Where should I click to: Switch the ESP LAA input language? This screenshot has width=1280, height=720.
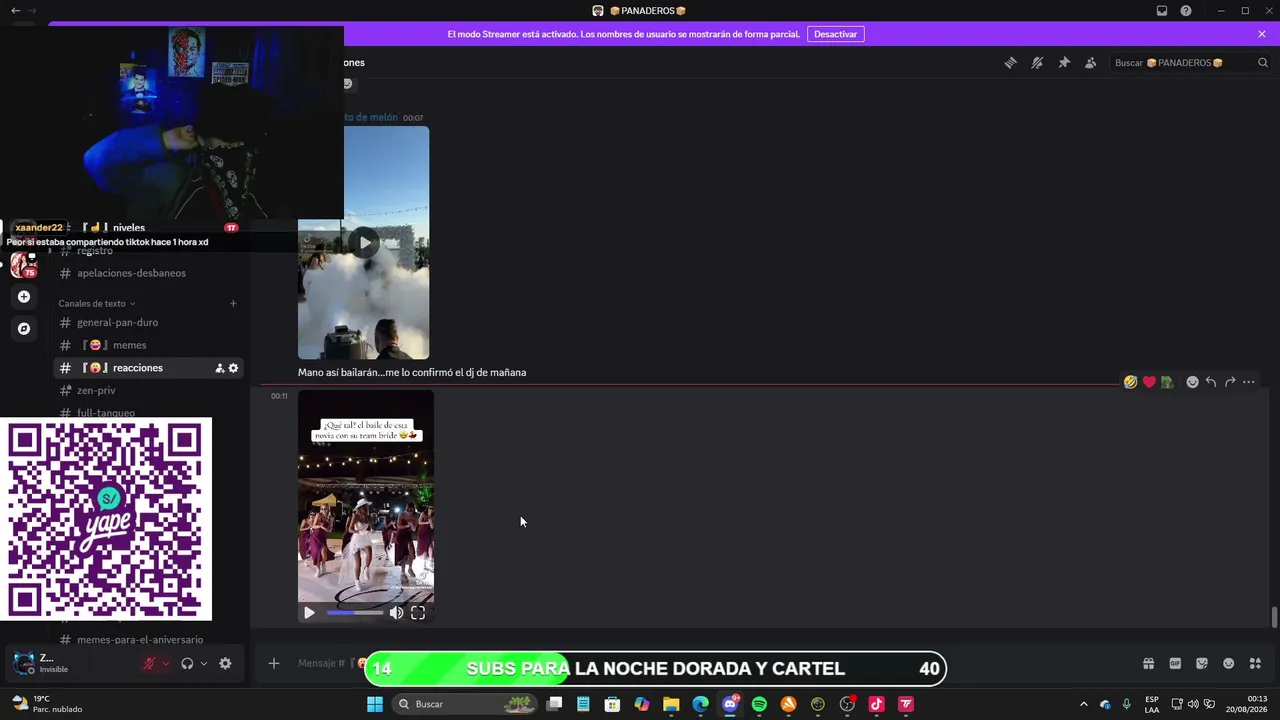(1152, 704)
